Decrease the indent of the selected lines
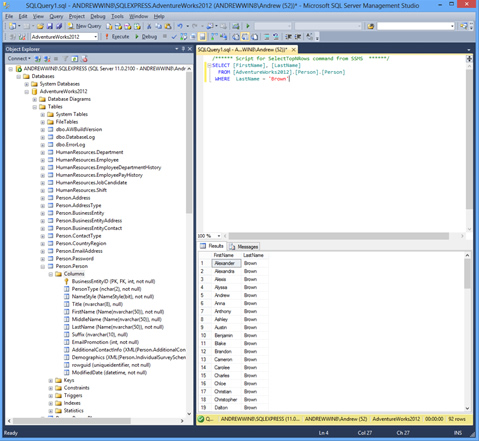 coord(288,37)
